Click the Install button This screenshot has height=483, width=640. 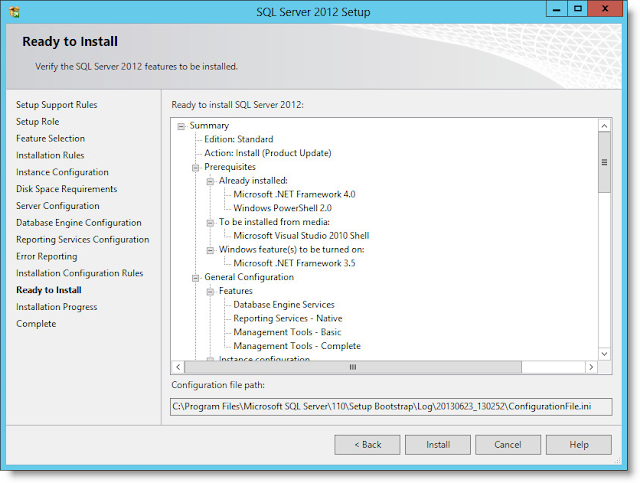coord(438,445)
